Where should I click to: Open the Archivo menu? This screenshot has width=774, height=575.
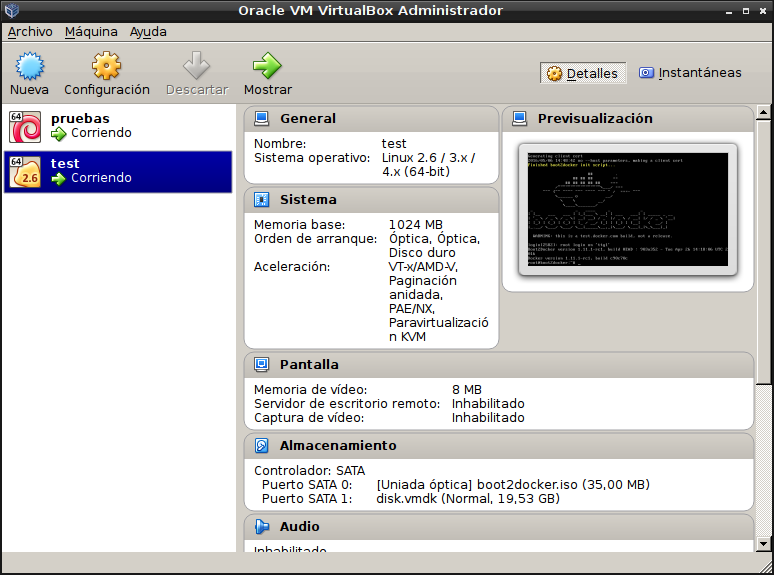[x=30, y=32]
